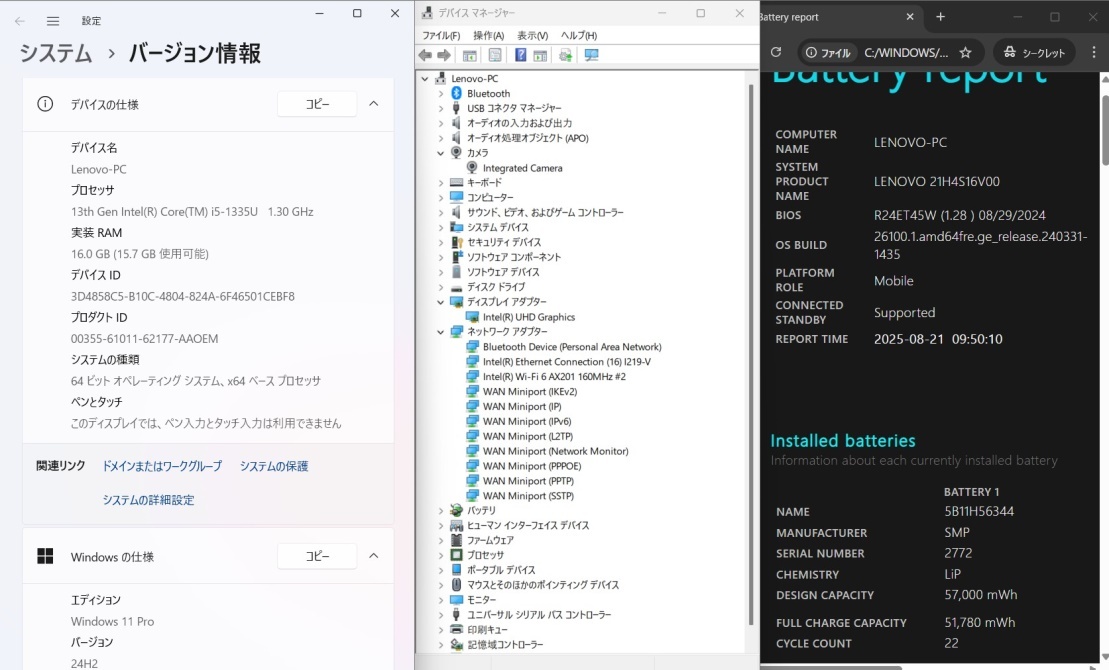Click the Device Manager vertical scrollbar
This screenshot has height=670, width=1109.
click(751, 354)
